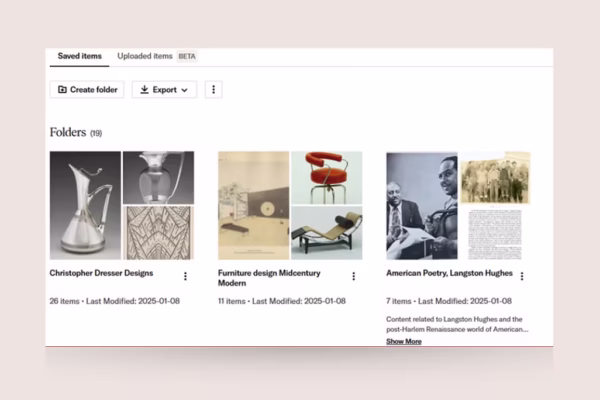Open the American Poetry, Langston Hughes folder title
The height and width of the screenshot is (400, 600).
point(449,273)
